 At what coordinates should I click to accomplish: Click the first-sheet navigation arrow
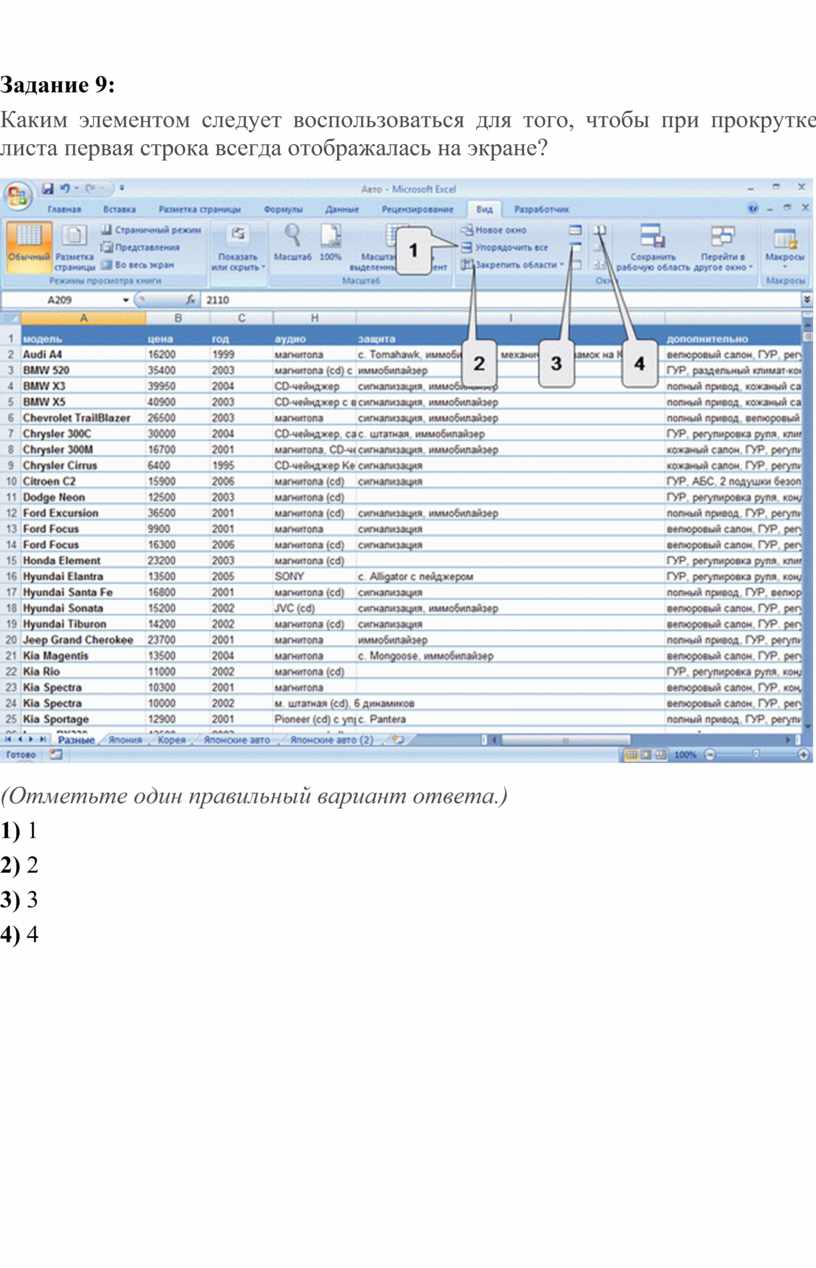tap(9, 740)
